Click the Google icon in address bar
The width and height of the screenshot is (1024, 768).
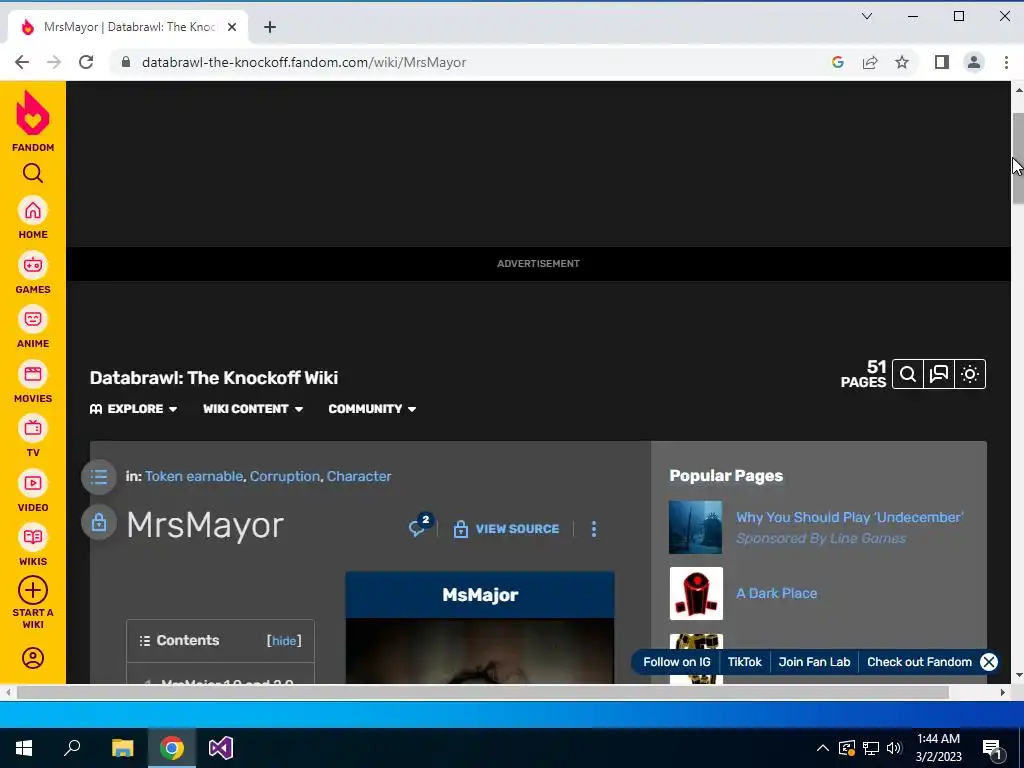coord(838,62)
